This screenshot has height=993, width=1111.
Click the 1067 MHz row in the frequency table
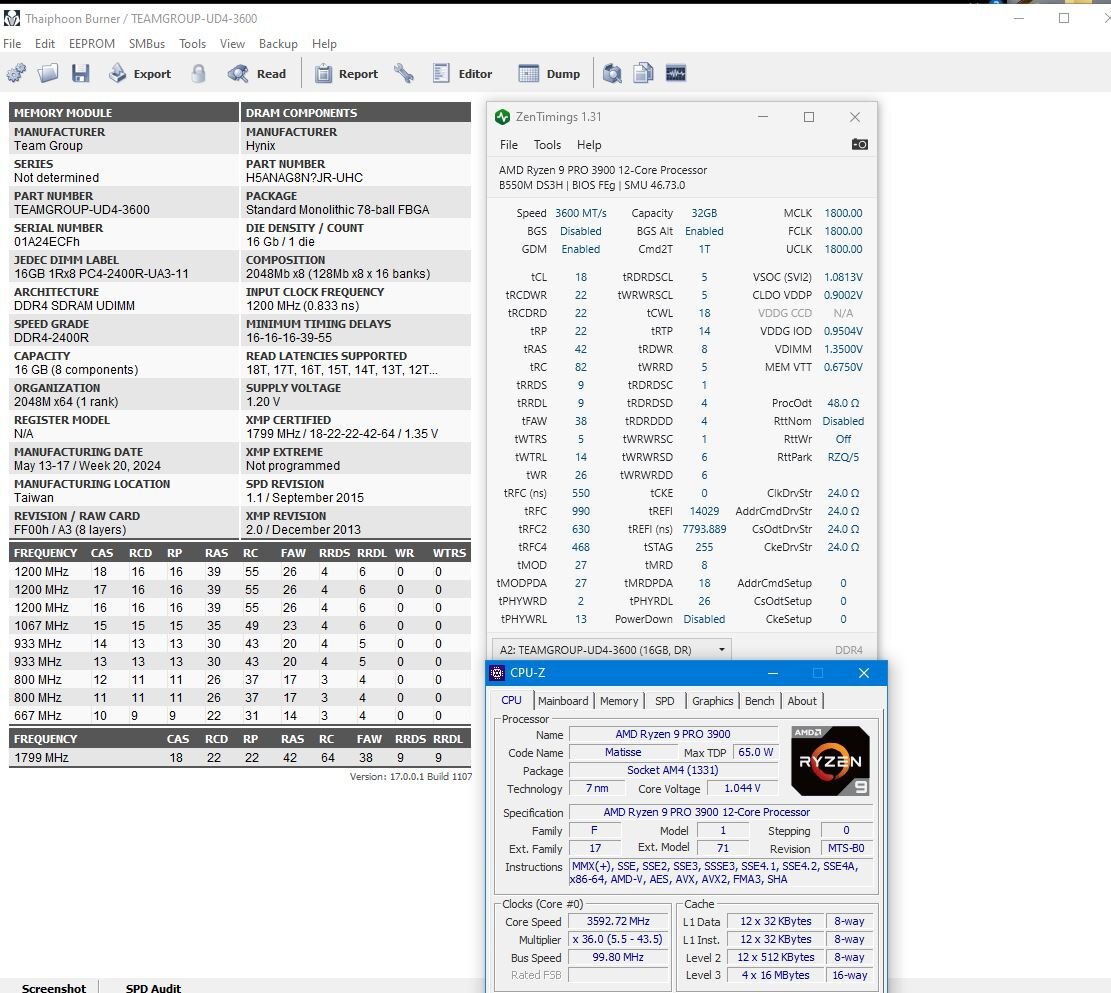[239, 626]
